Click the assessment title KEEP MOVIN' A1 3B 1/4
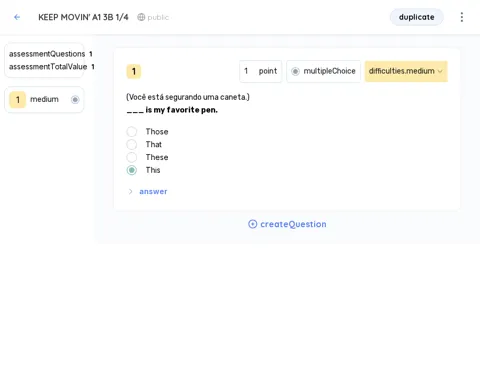 pos(83,17)
